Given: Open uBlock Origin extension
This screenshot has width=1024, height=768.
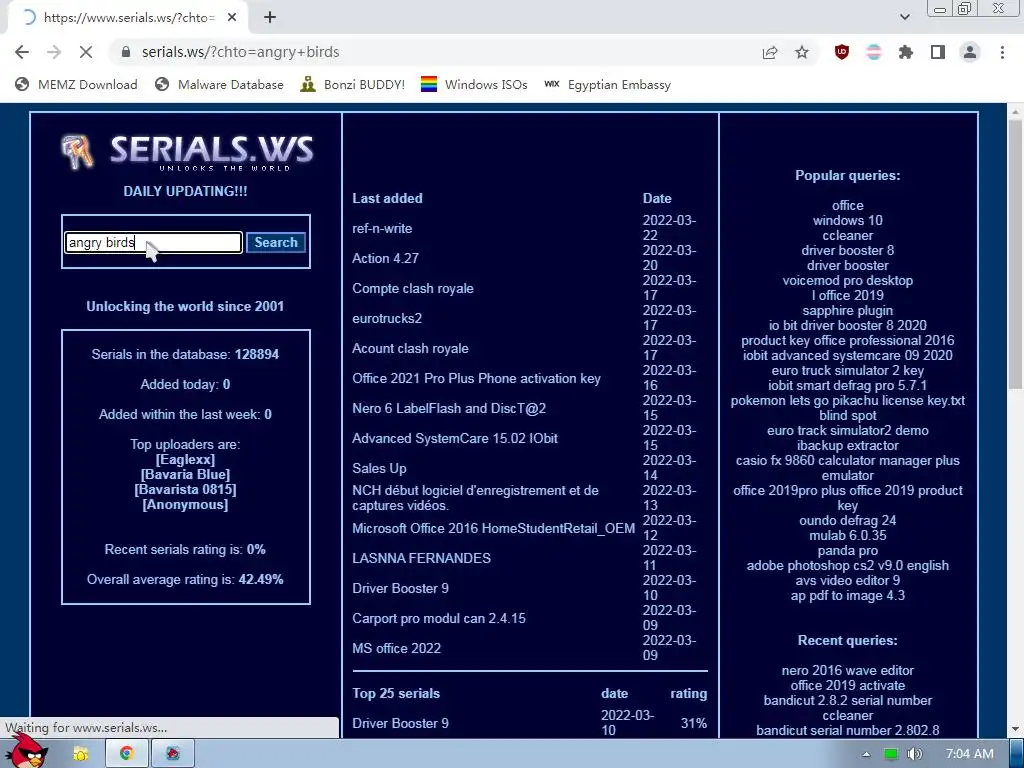Looking at the screenshot, I should 842,52.
